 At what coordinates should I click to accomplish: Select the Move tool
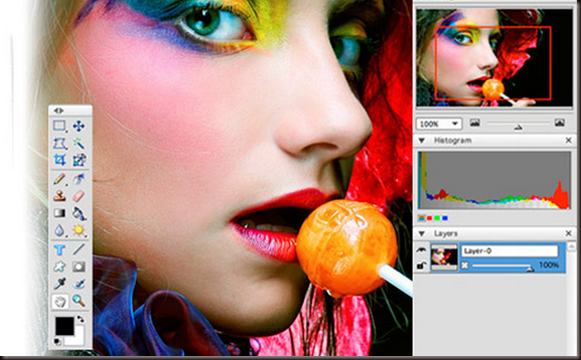79,126
